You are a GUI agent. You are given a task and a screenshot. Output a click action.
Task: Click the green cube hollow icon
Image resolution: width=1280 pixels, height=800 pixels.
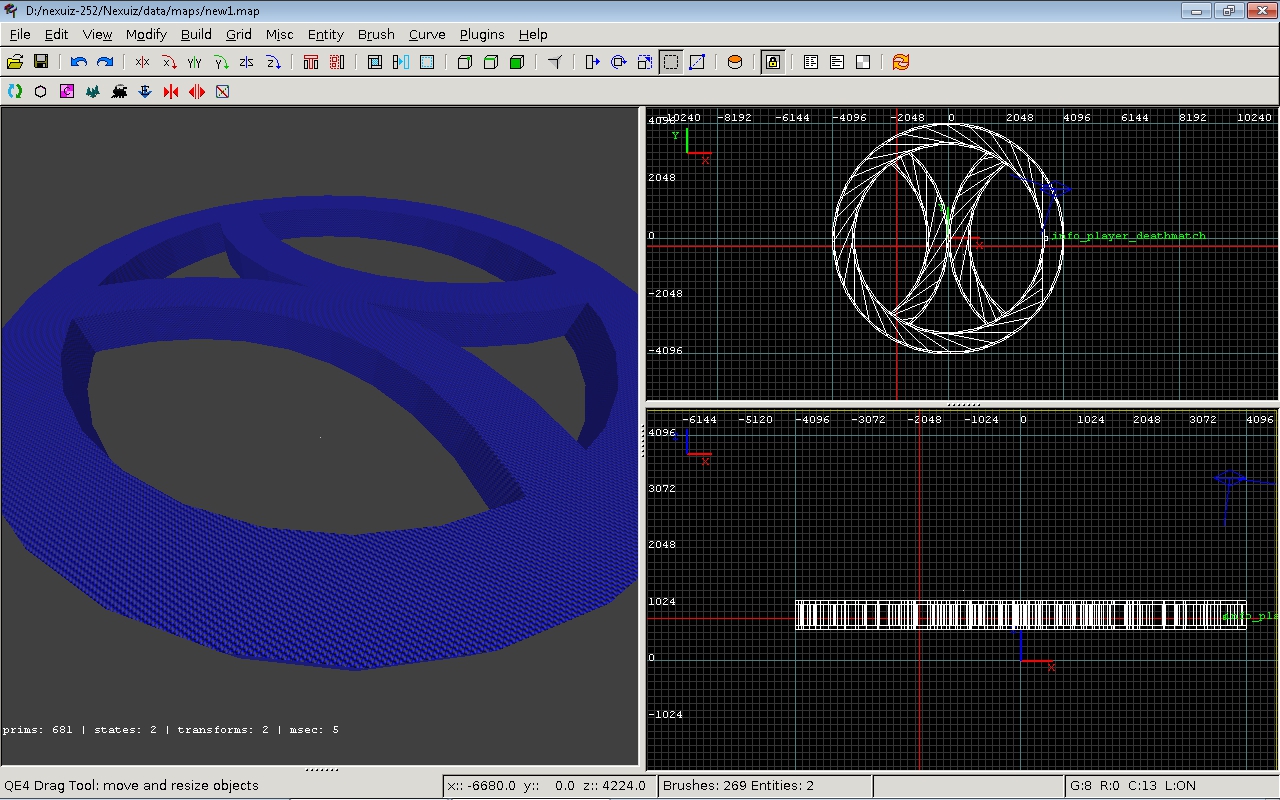coord(517,62)
